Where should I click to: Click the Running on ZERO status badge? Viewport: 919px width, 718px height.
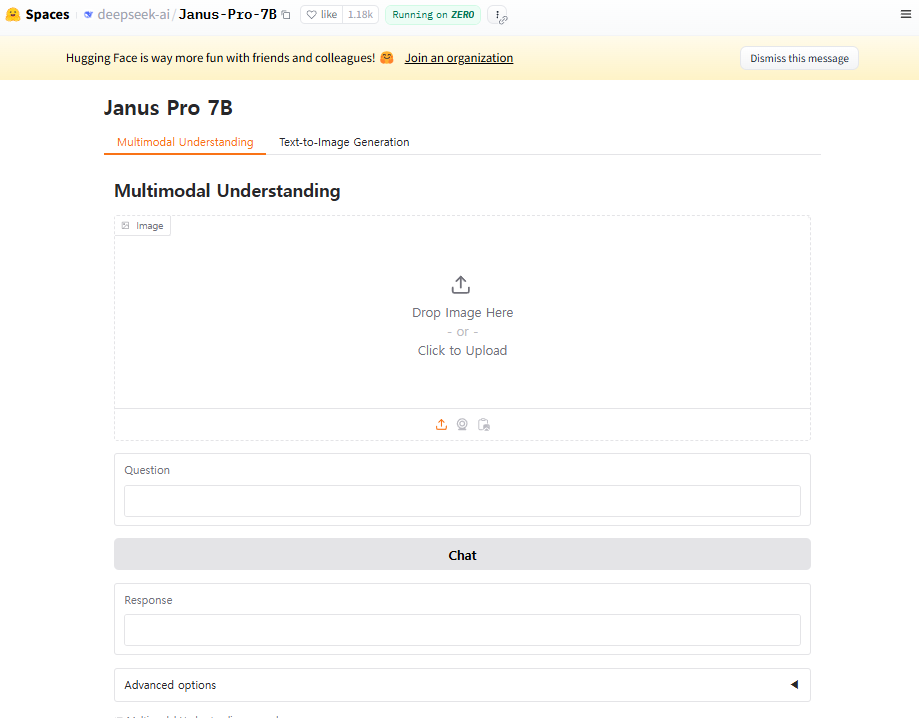[433, 15]
